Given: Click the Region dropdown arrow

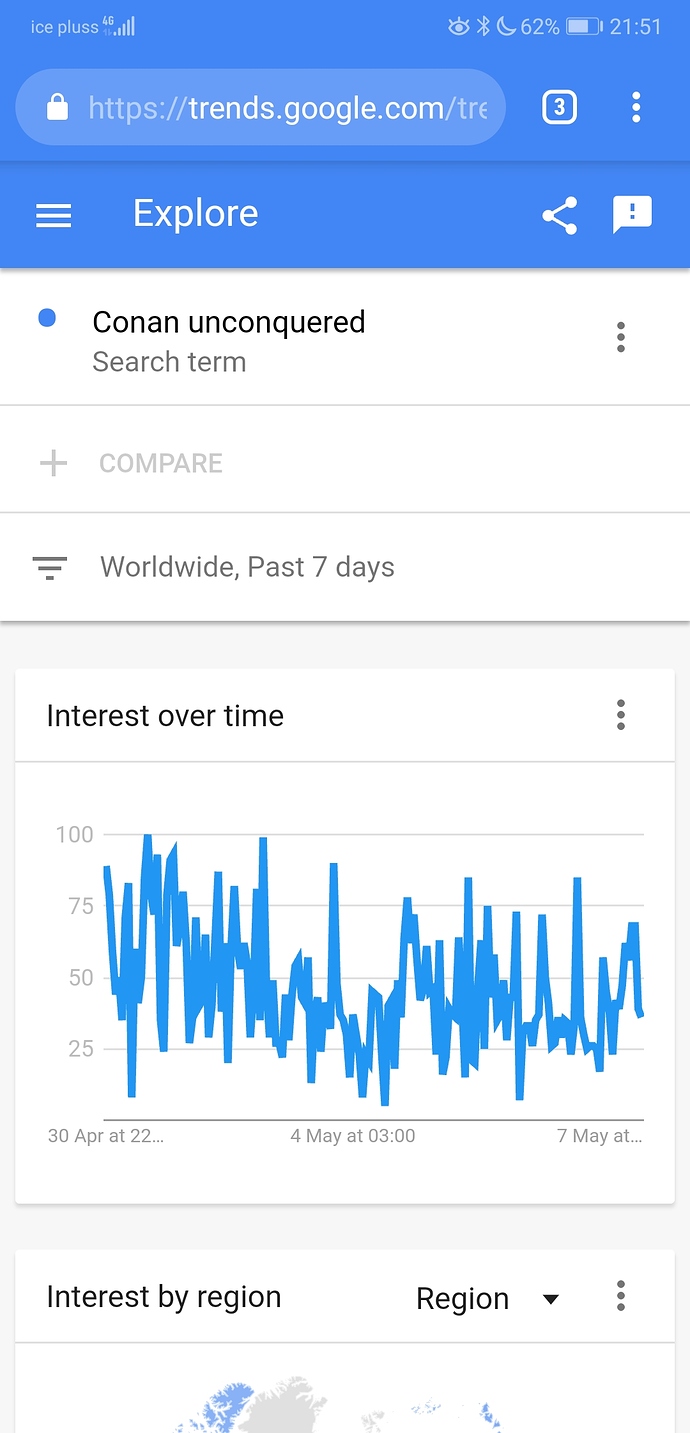Looking at the screenshot, I should click(x=550, y=1299).
